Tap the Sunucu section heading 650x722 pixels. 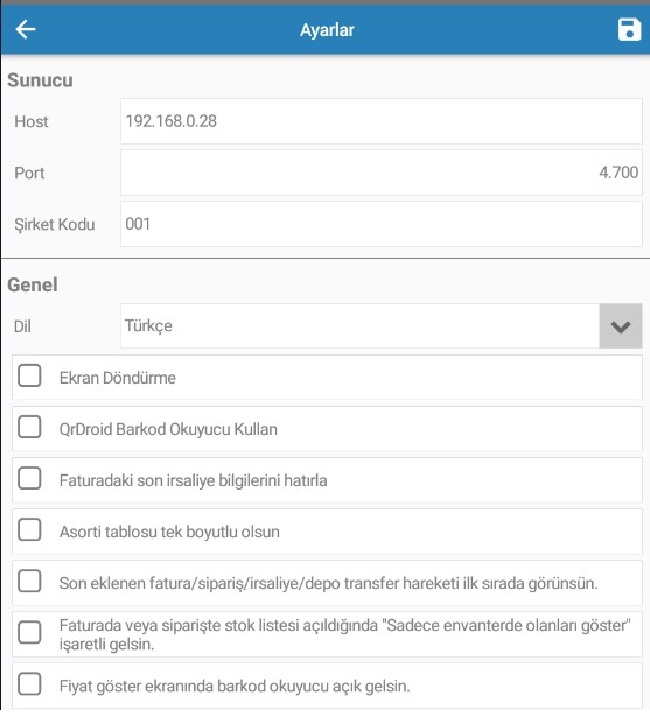tap(40, 80)
